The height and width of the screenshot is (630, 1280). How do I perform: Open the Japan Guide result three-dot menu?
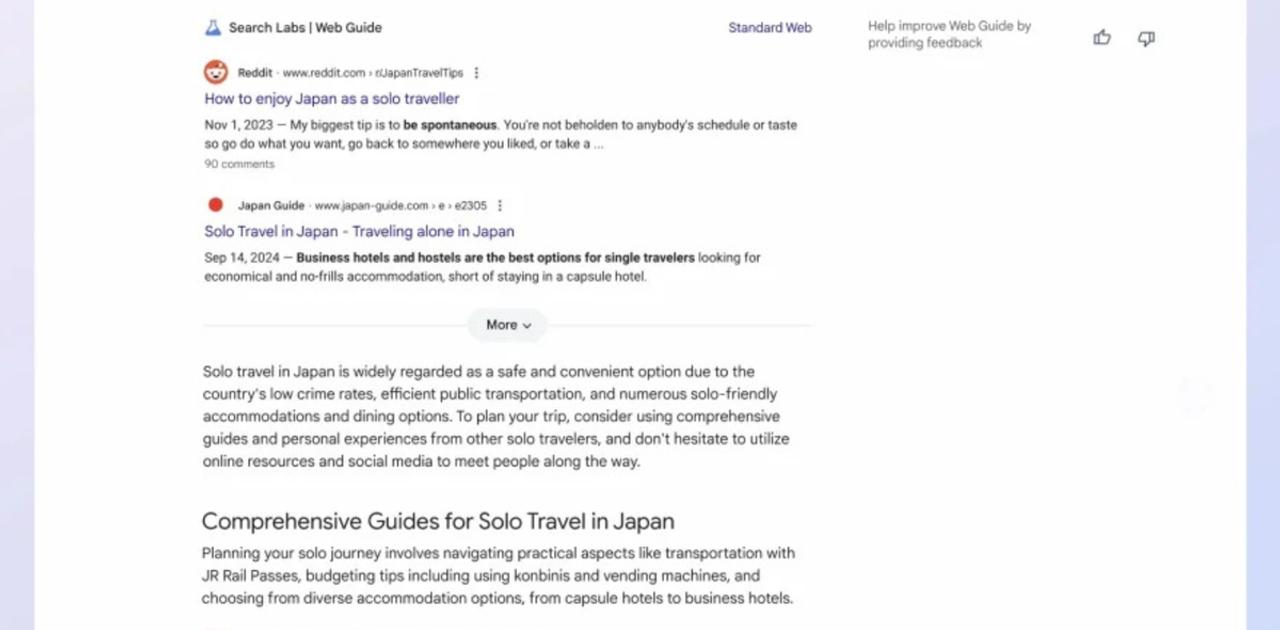(x=500, y=206)
